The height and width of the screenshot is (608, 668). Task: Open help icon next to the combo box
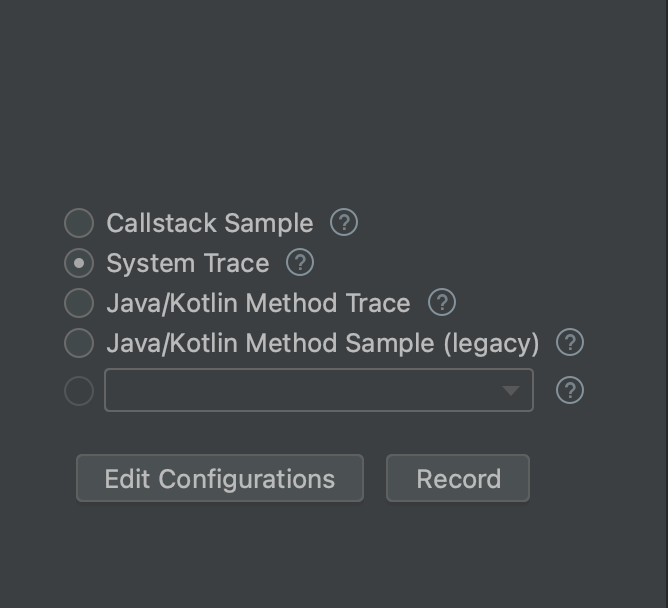pyautogui.click(x=570, y=390)
